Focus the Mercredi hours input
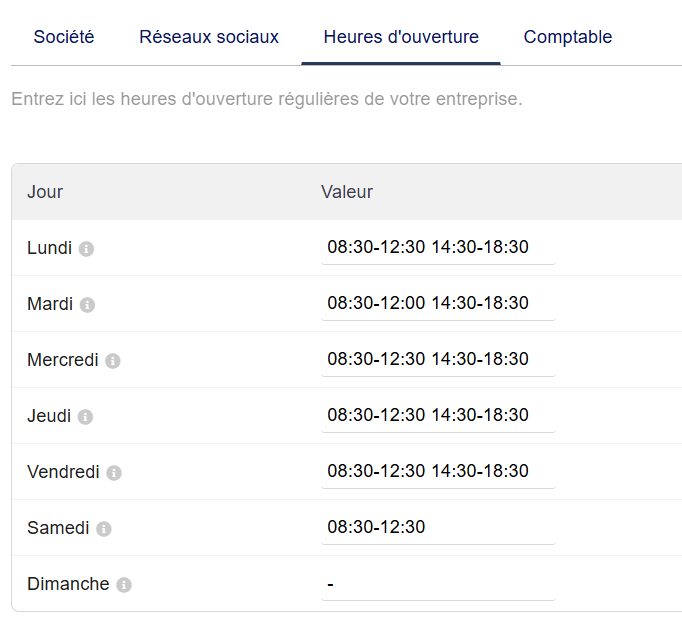This screenshot has width=682, height=617. pyautogui.click(x=438, y=359)
